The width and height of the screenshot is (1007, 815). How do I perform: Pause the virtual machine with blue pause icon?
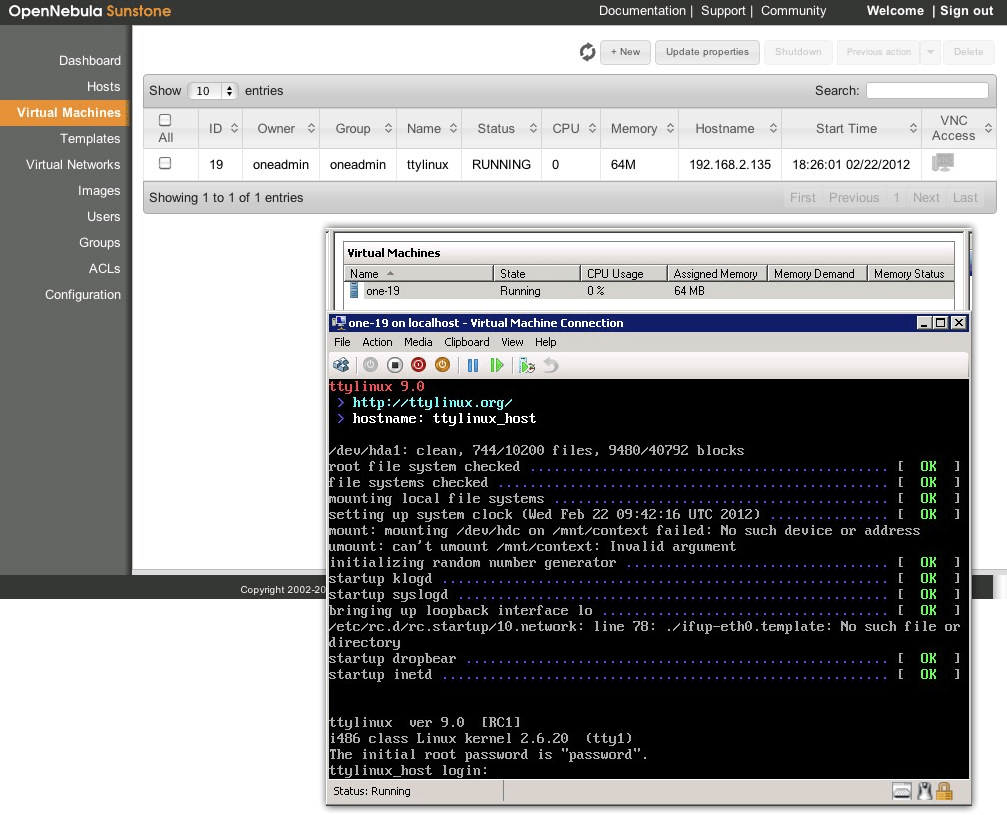coord(473,365)
